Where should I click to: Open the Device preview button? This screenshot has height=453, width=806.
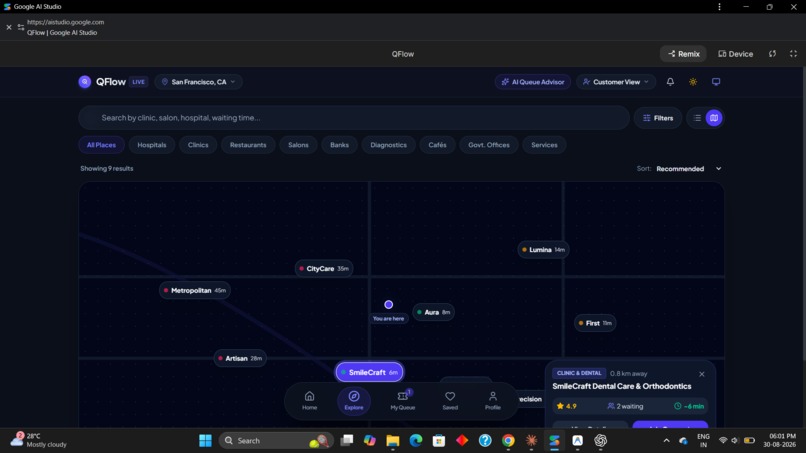[736, 54]
